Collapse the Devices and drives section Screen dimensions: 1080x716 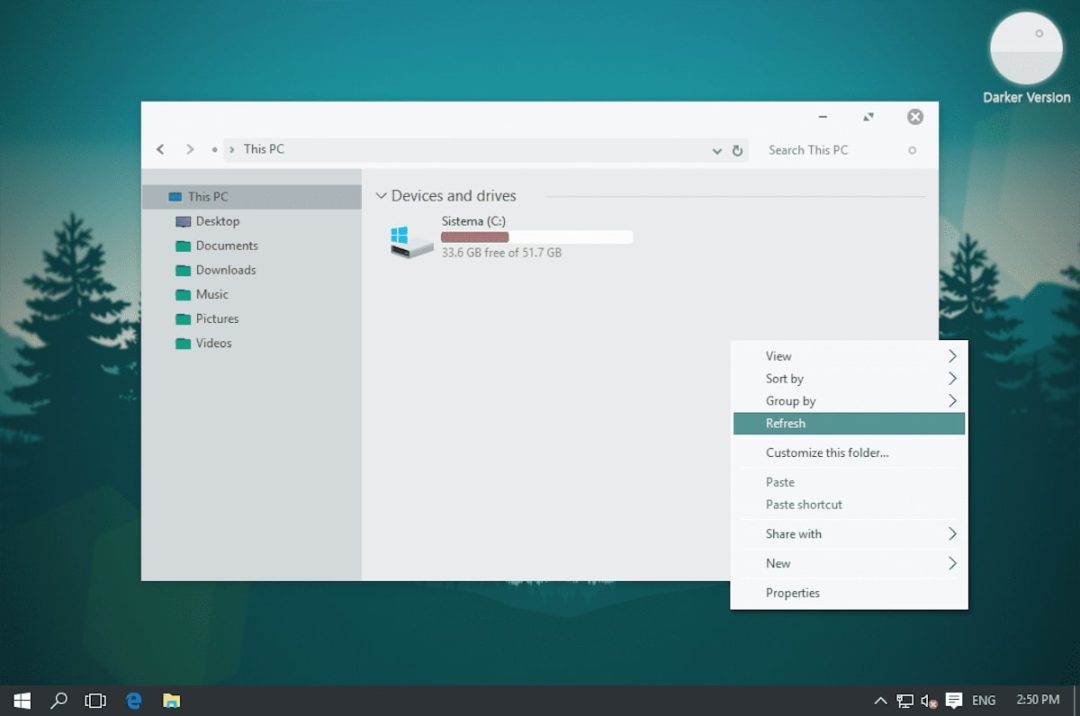(x=380, y=196)
